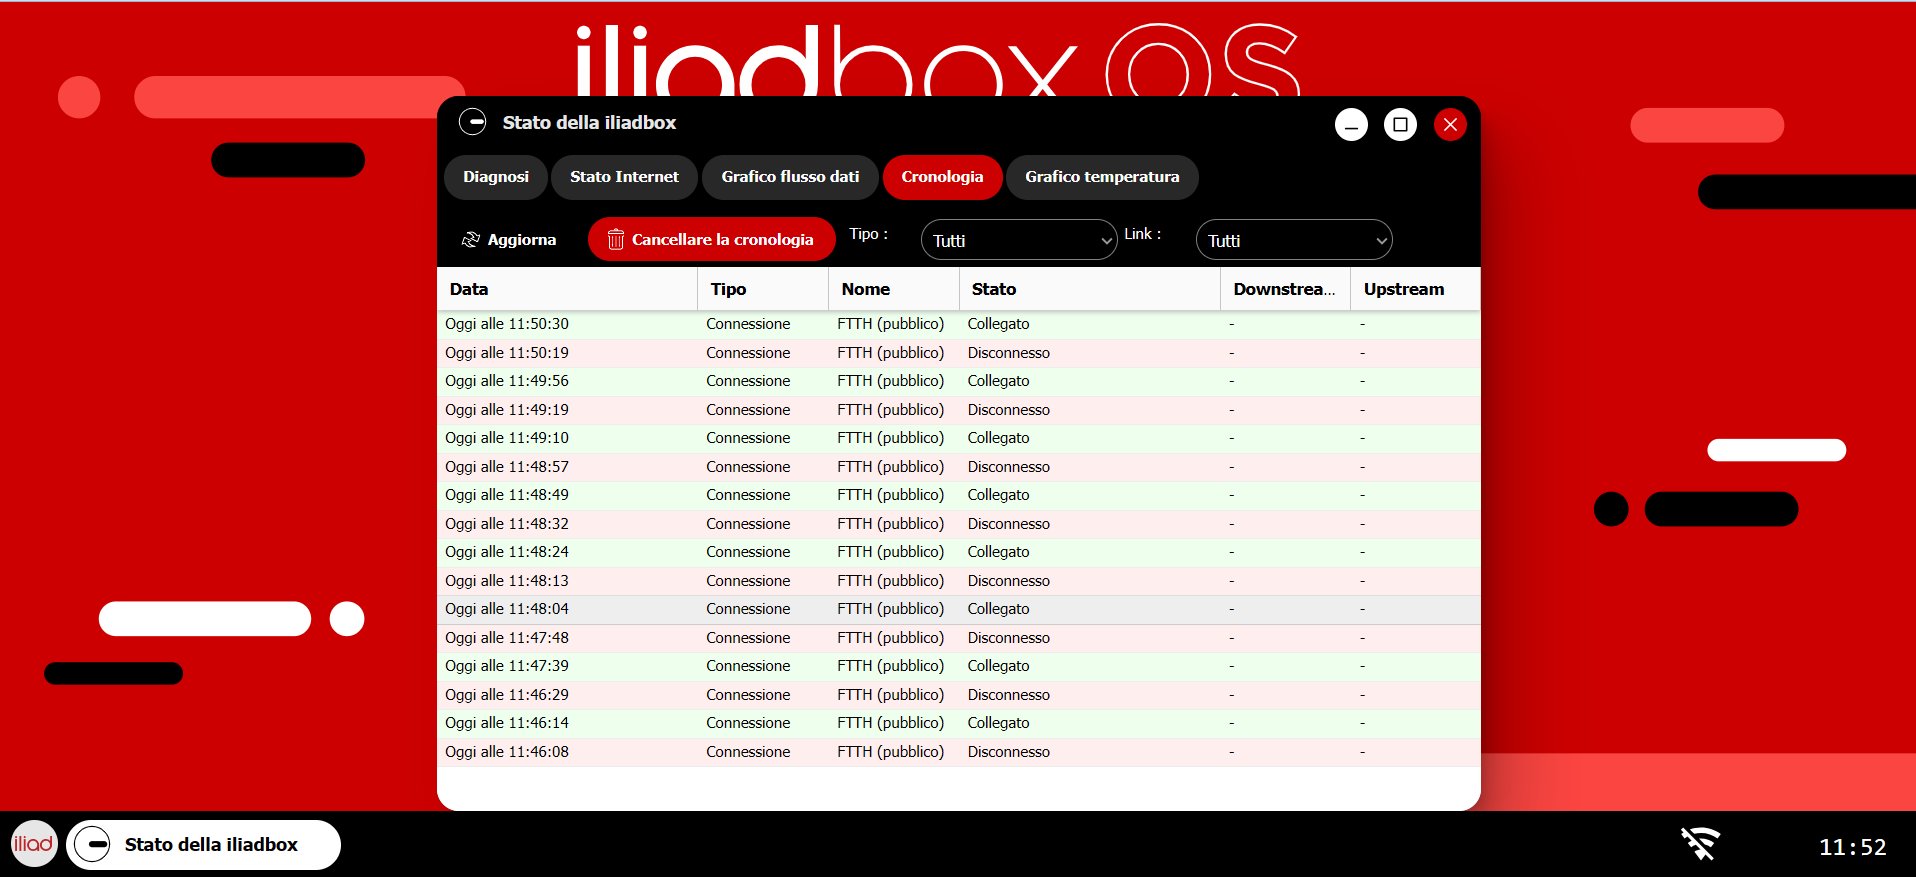1916x877 pixels.
Task: Select the row 'Oggi alle 11:46:29'
Action: point(959,695)
